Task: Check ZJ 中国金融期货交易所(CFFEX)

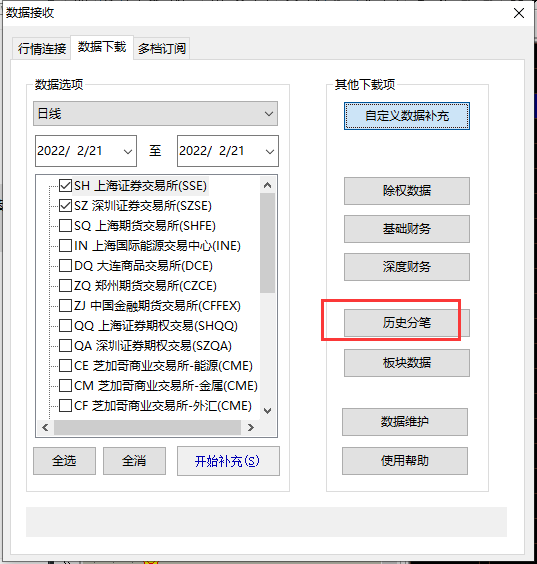Action: (65, 305)
